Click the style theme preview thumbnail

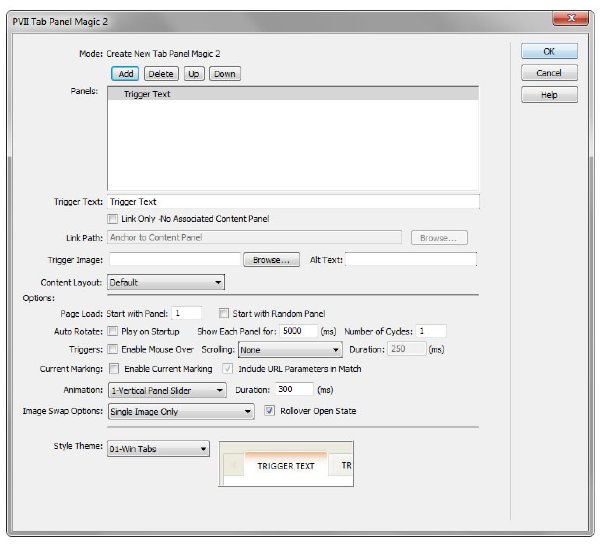[x=286, y=464]
